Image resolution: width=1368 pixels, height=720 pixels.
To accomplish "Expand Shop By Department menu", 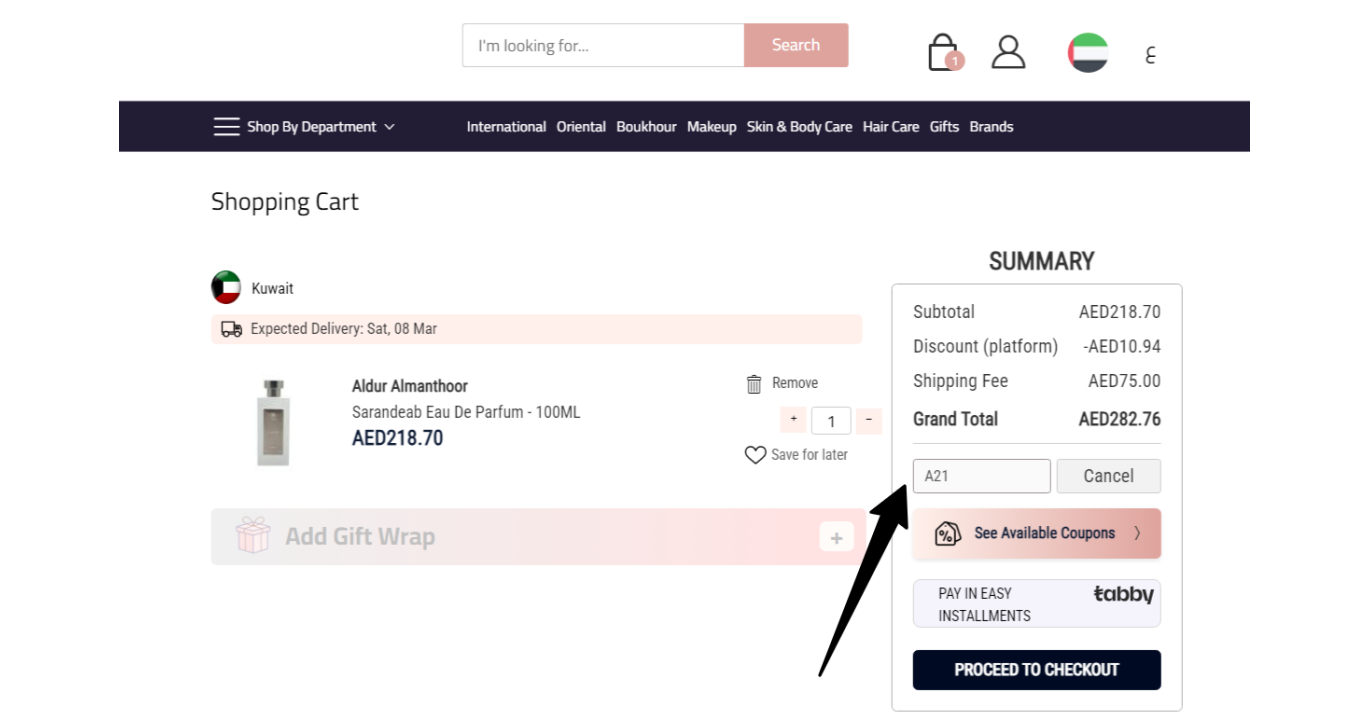I will tap(304, 127).
